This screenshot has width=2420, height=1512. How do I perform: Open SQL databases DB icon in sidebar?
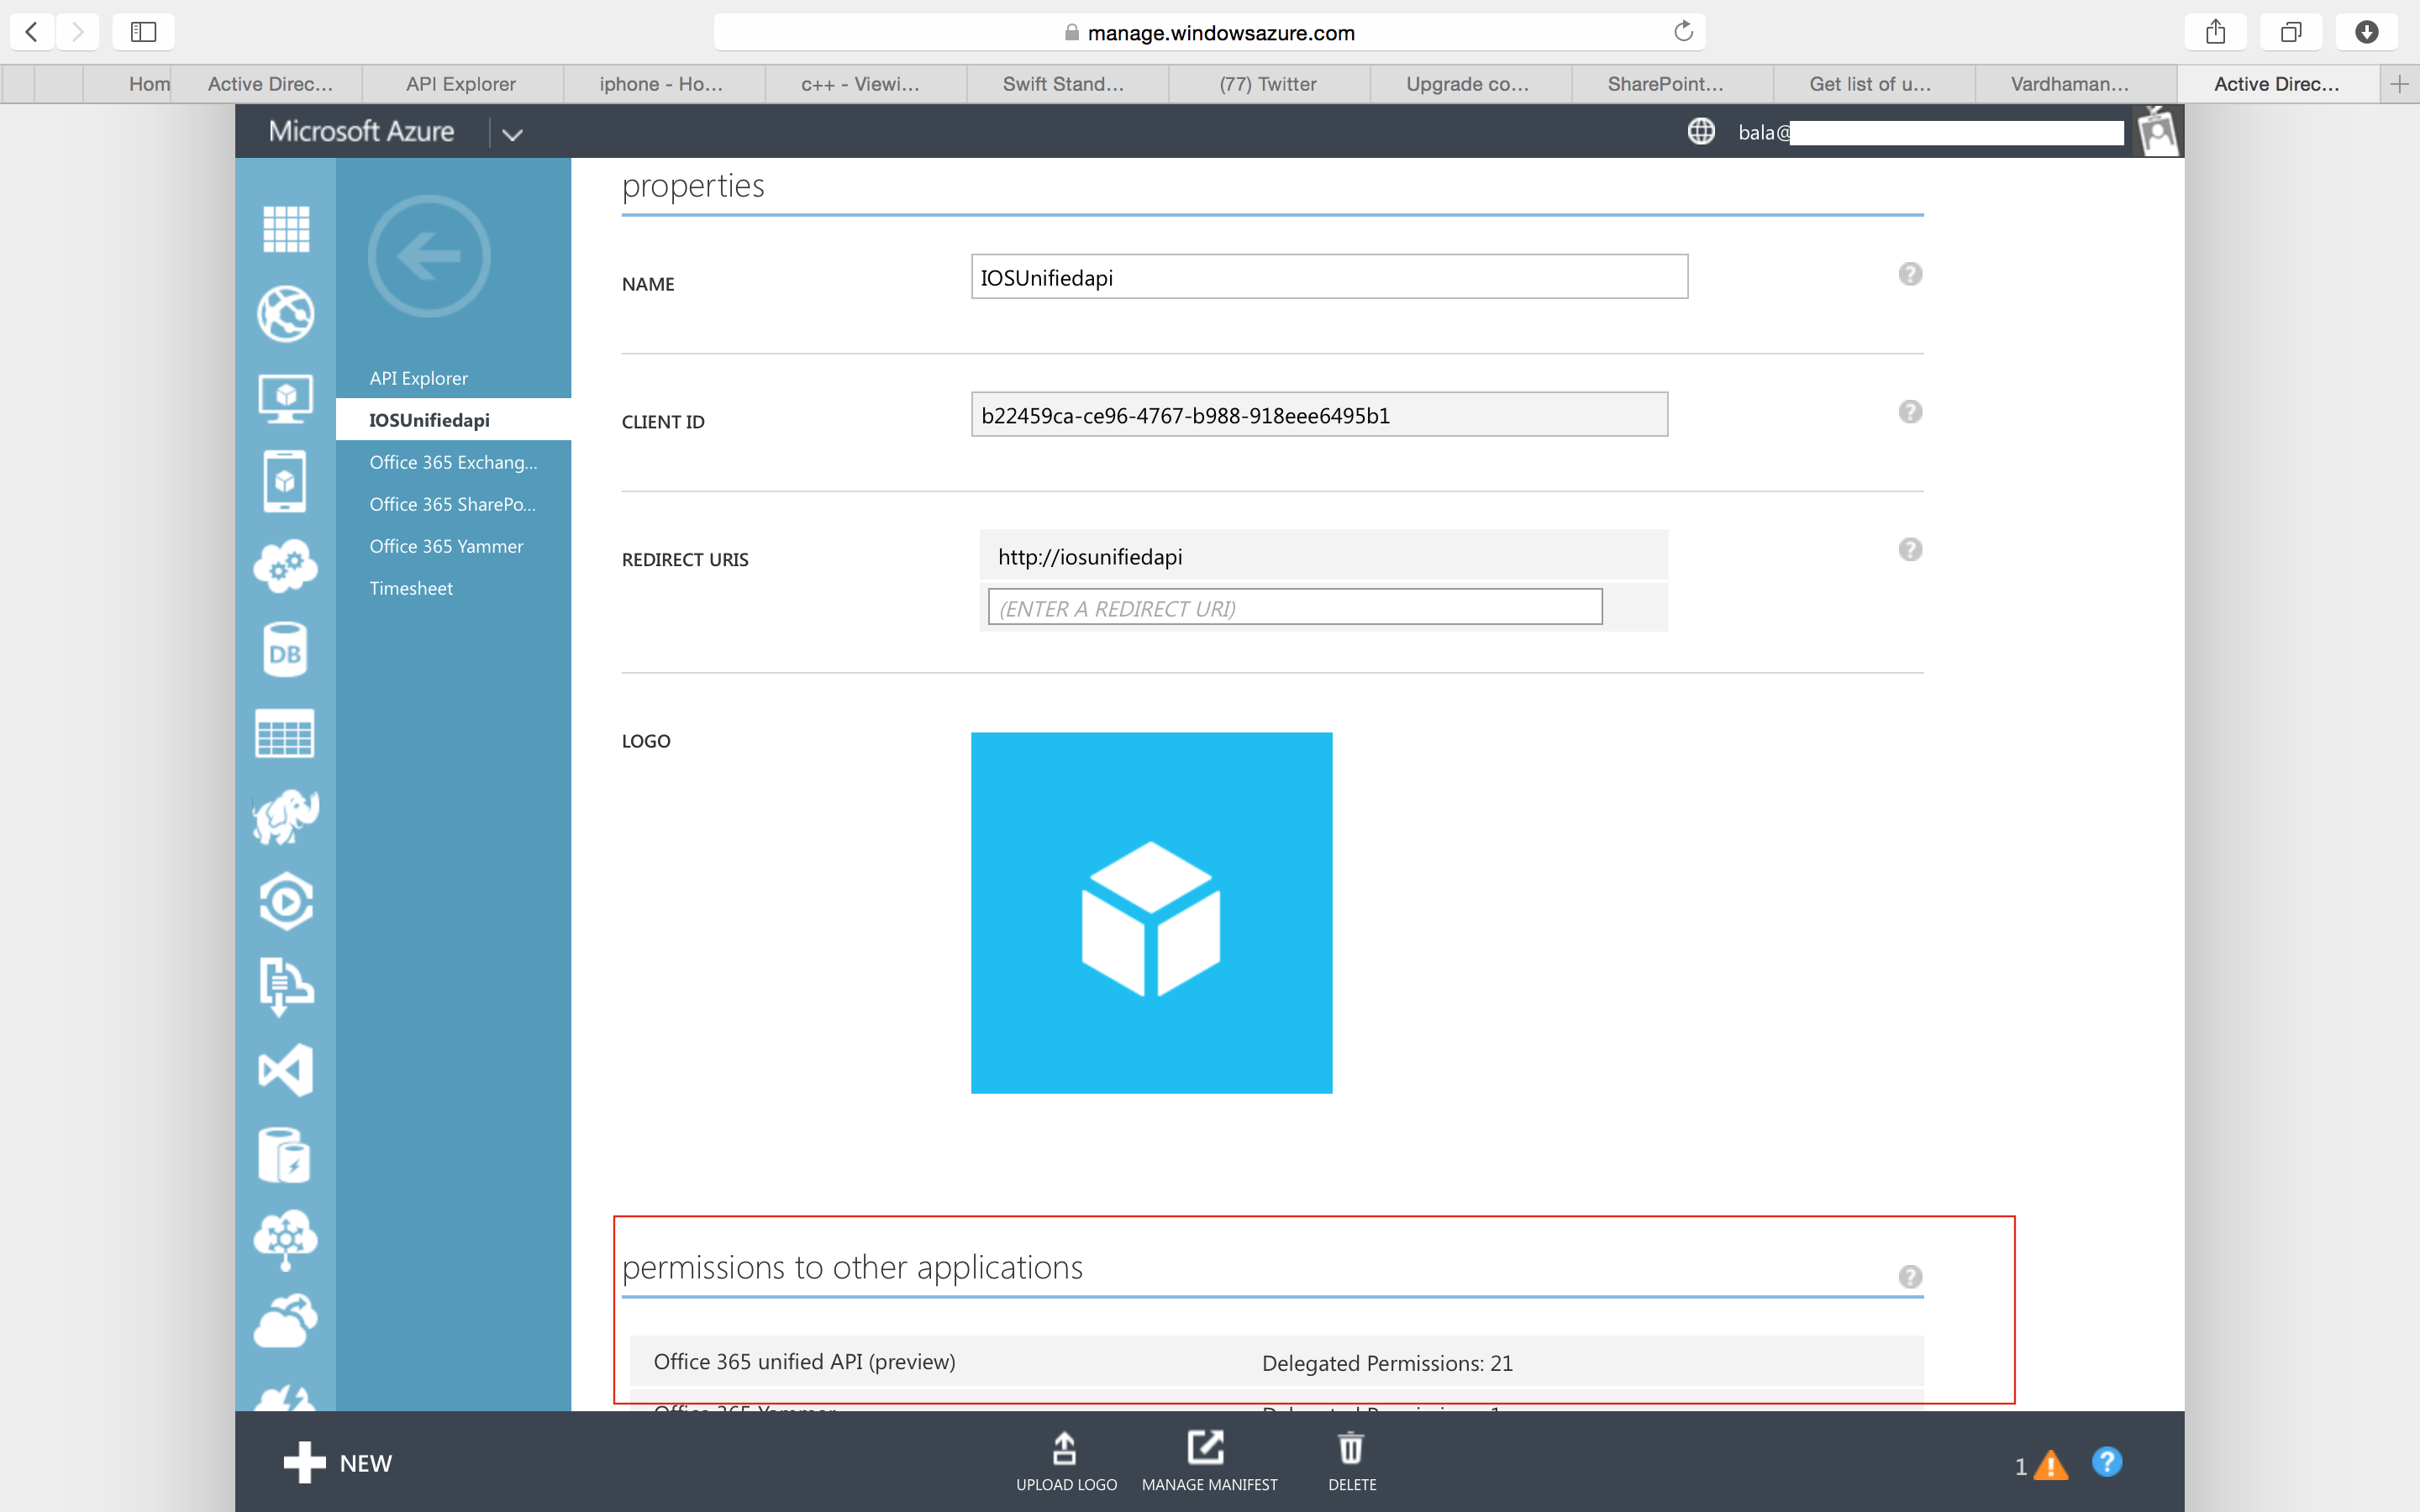(x=285, y=651)
